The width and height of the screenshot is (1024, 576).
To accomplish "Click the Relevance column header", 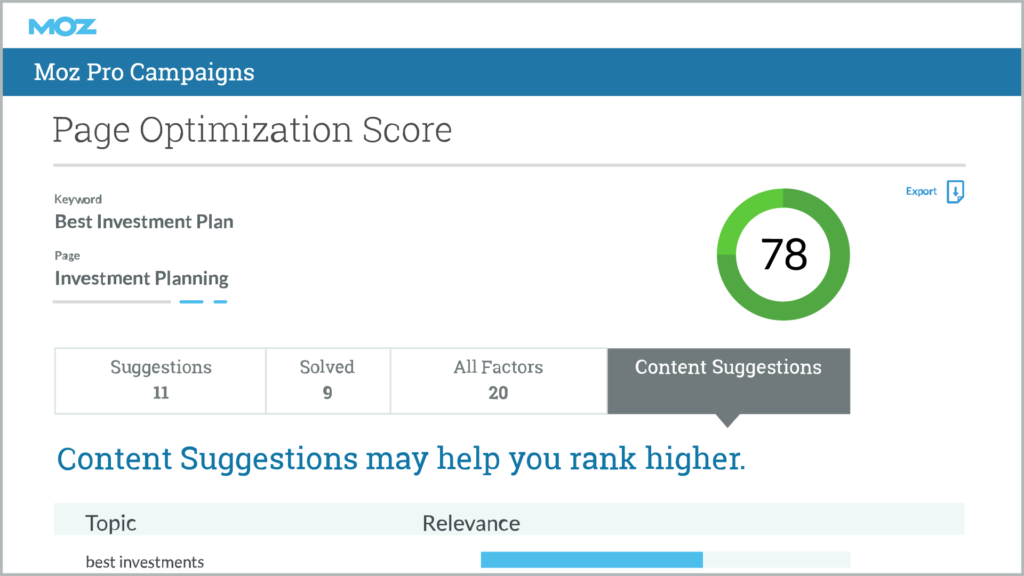I will 470,523.
